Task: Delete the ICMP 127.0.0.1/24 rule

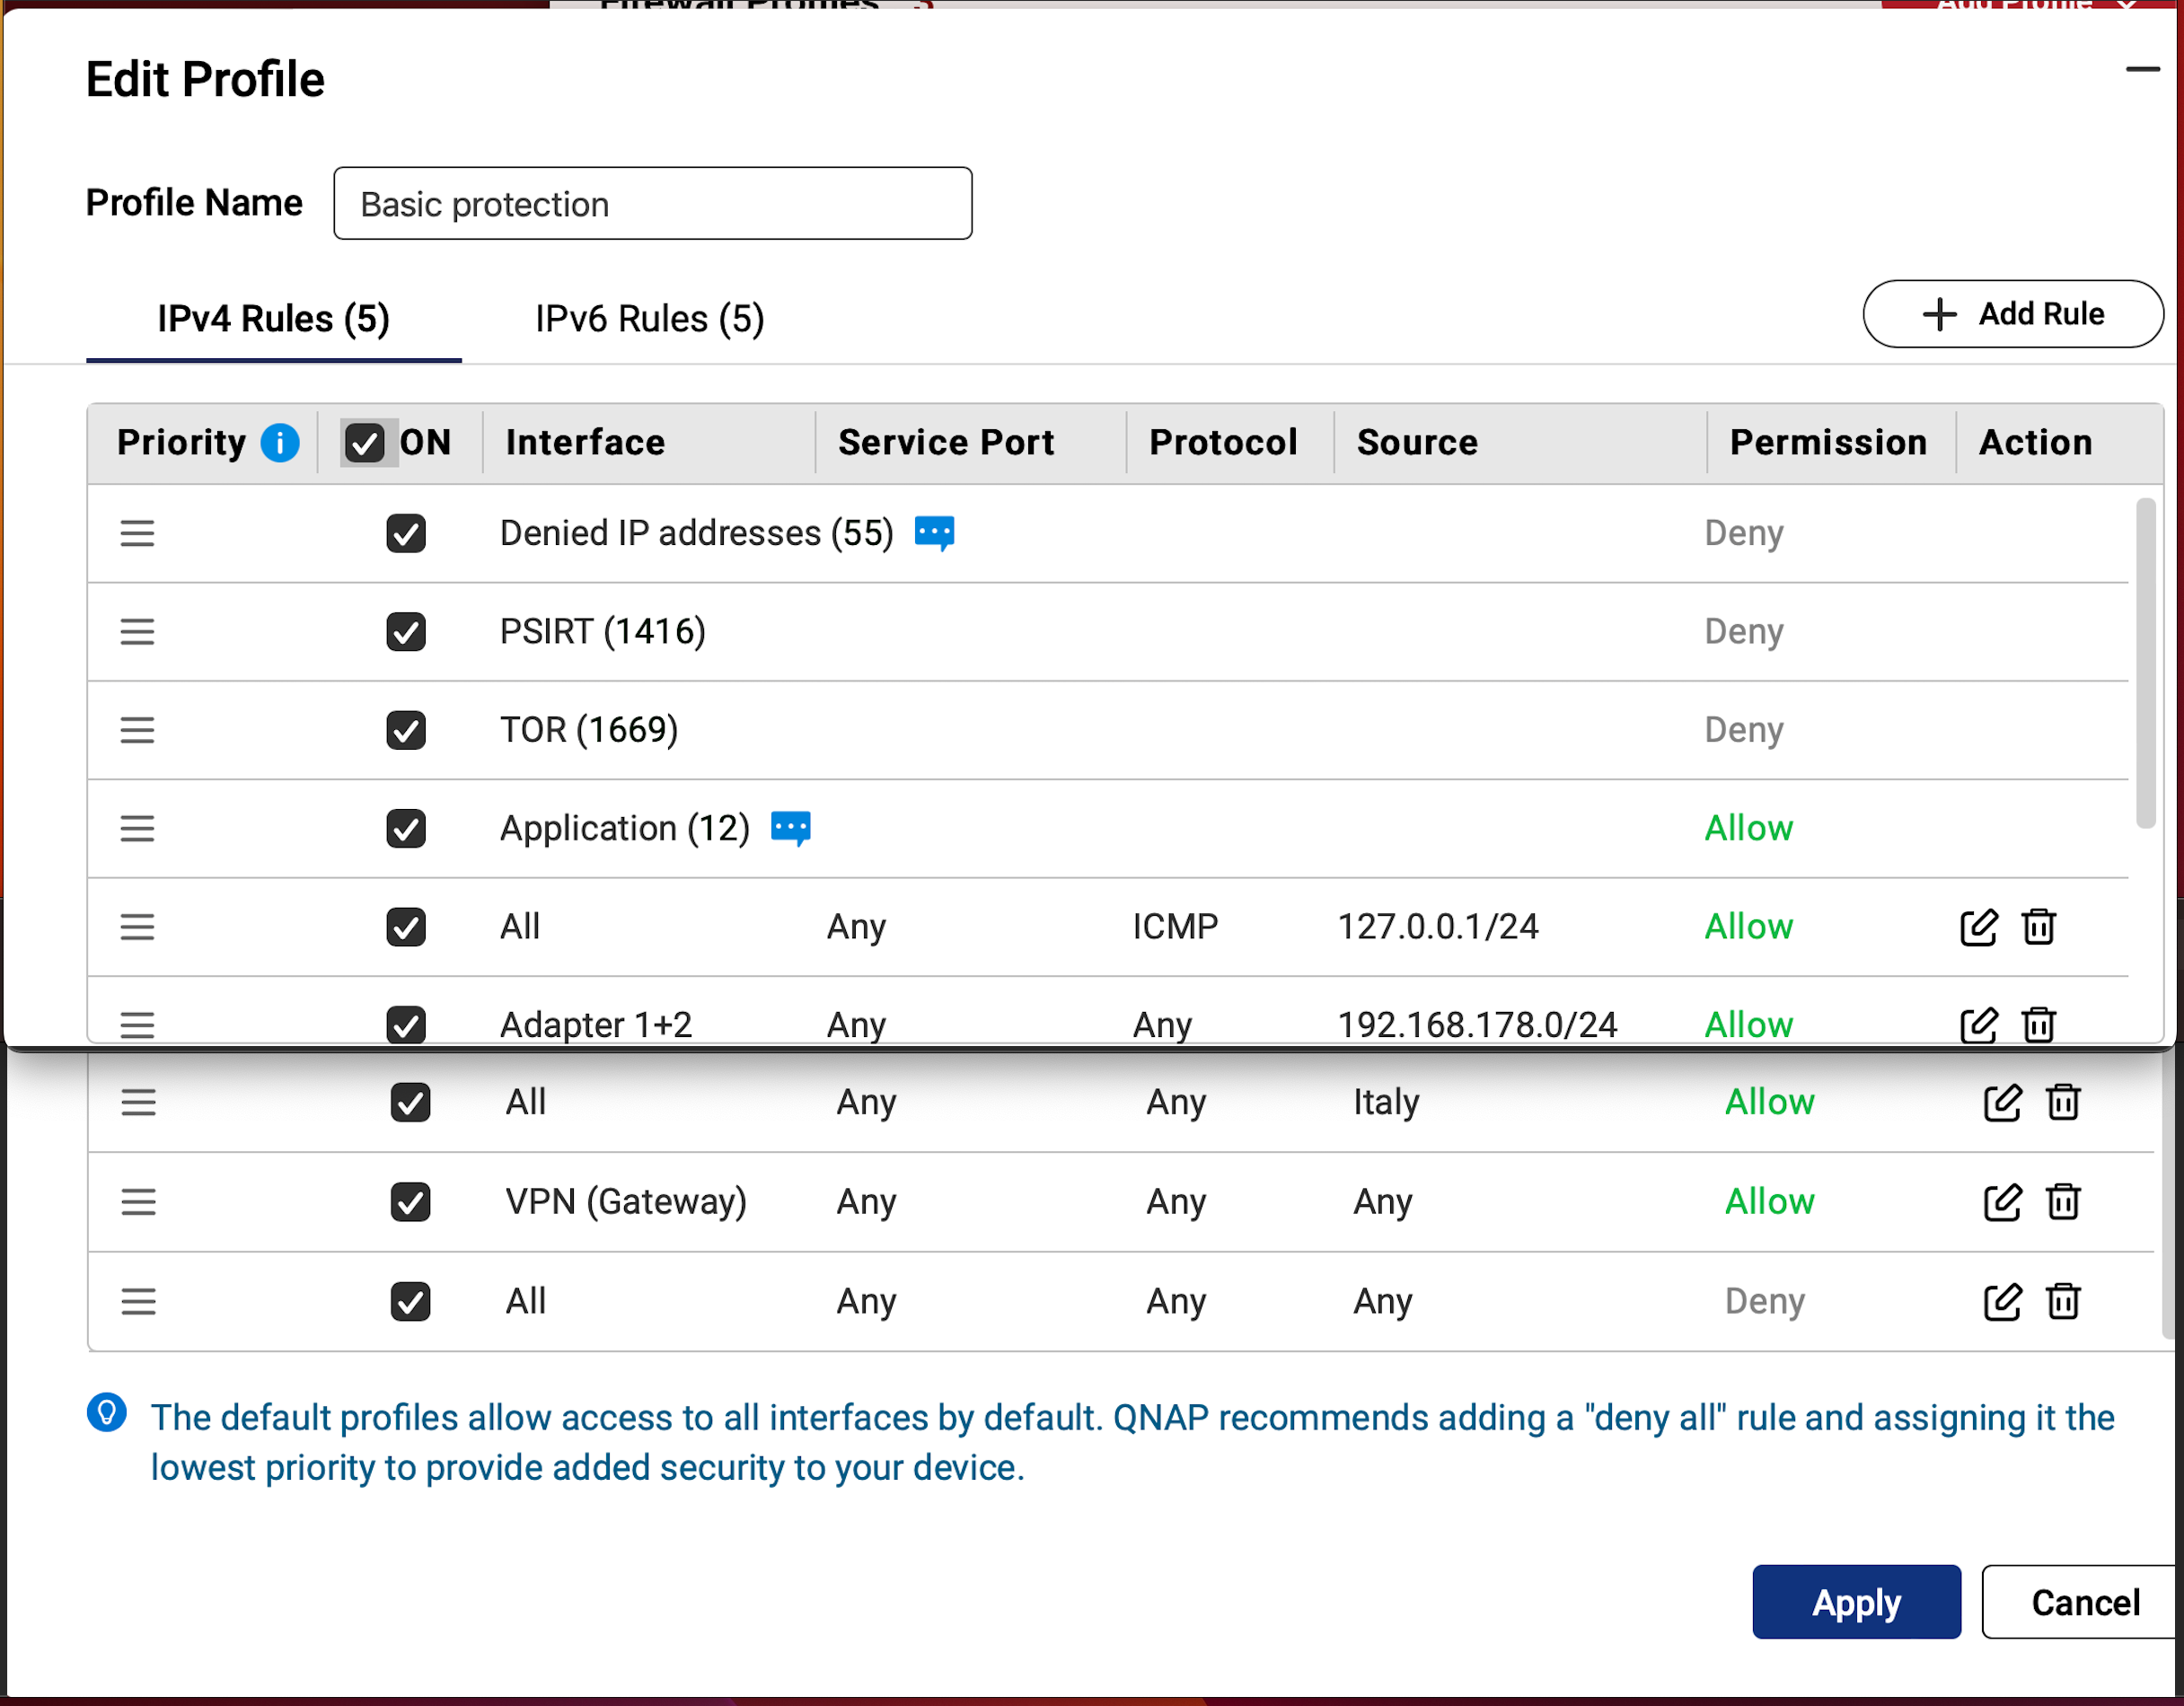Action: pos(2038,927)
